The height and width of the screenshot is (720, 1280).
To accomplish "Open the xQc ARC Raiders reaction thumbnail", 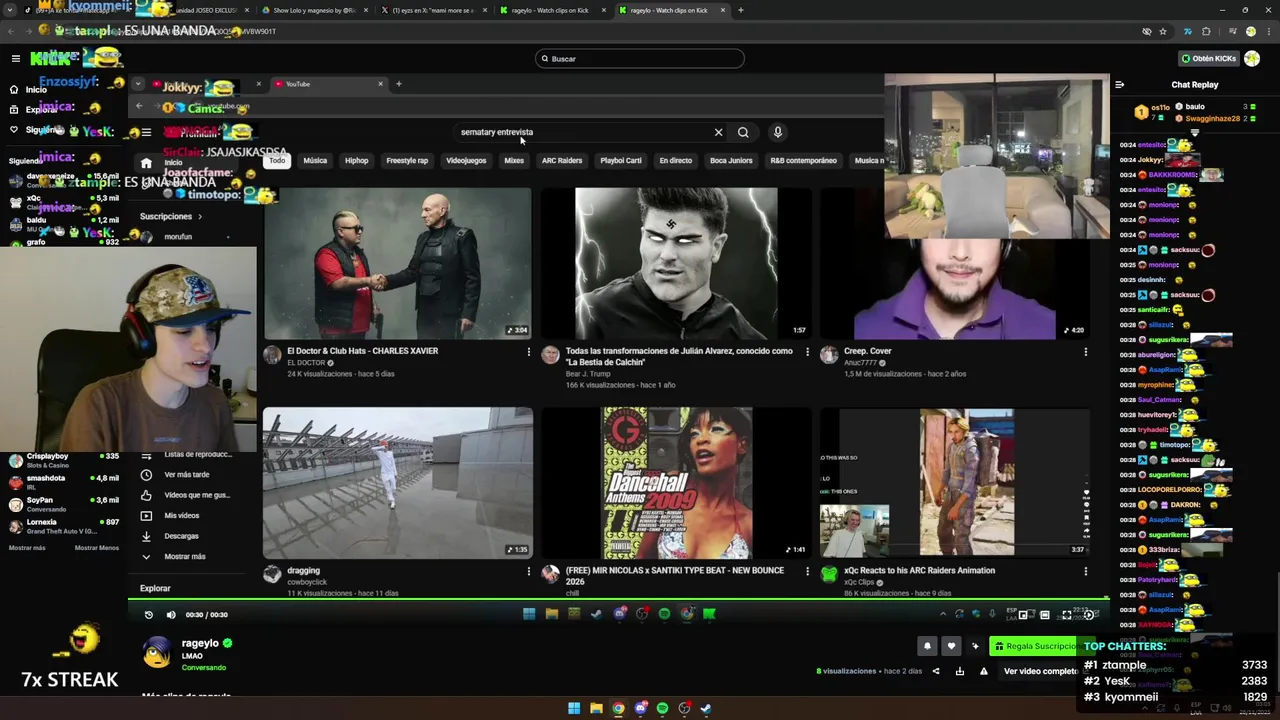I will (955, 482).
